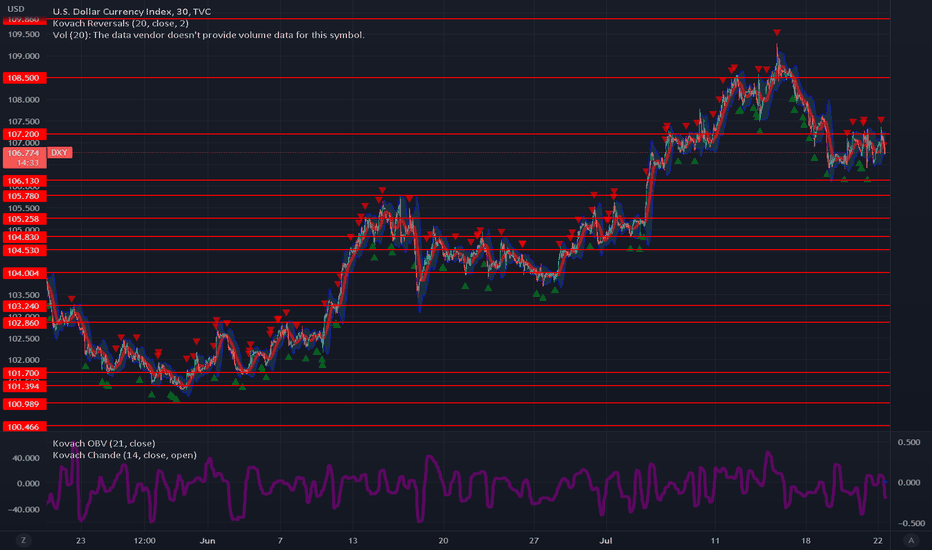
Task: Click the 106.130 red price level label
Action: [x=24, y=181]
